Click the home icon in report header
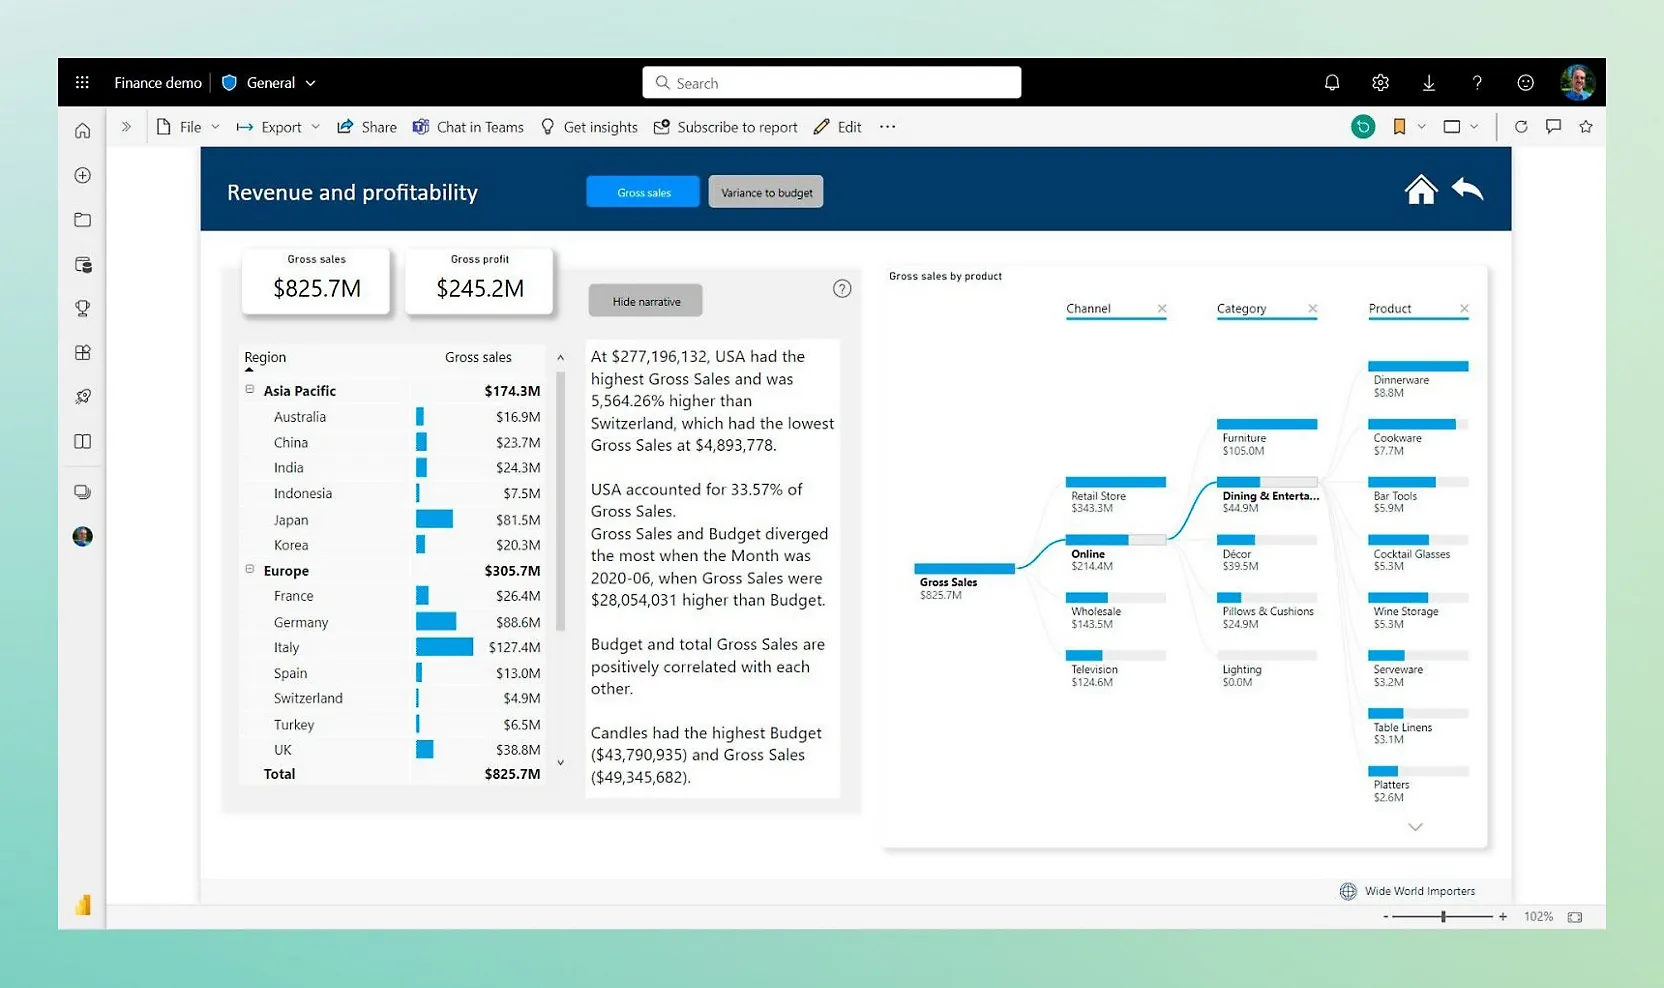 click(1420, 189)
